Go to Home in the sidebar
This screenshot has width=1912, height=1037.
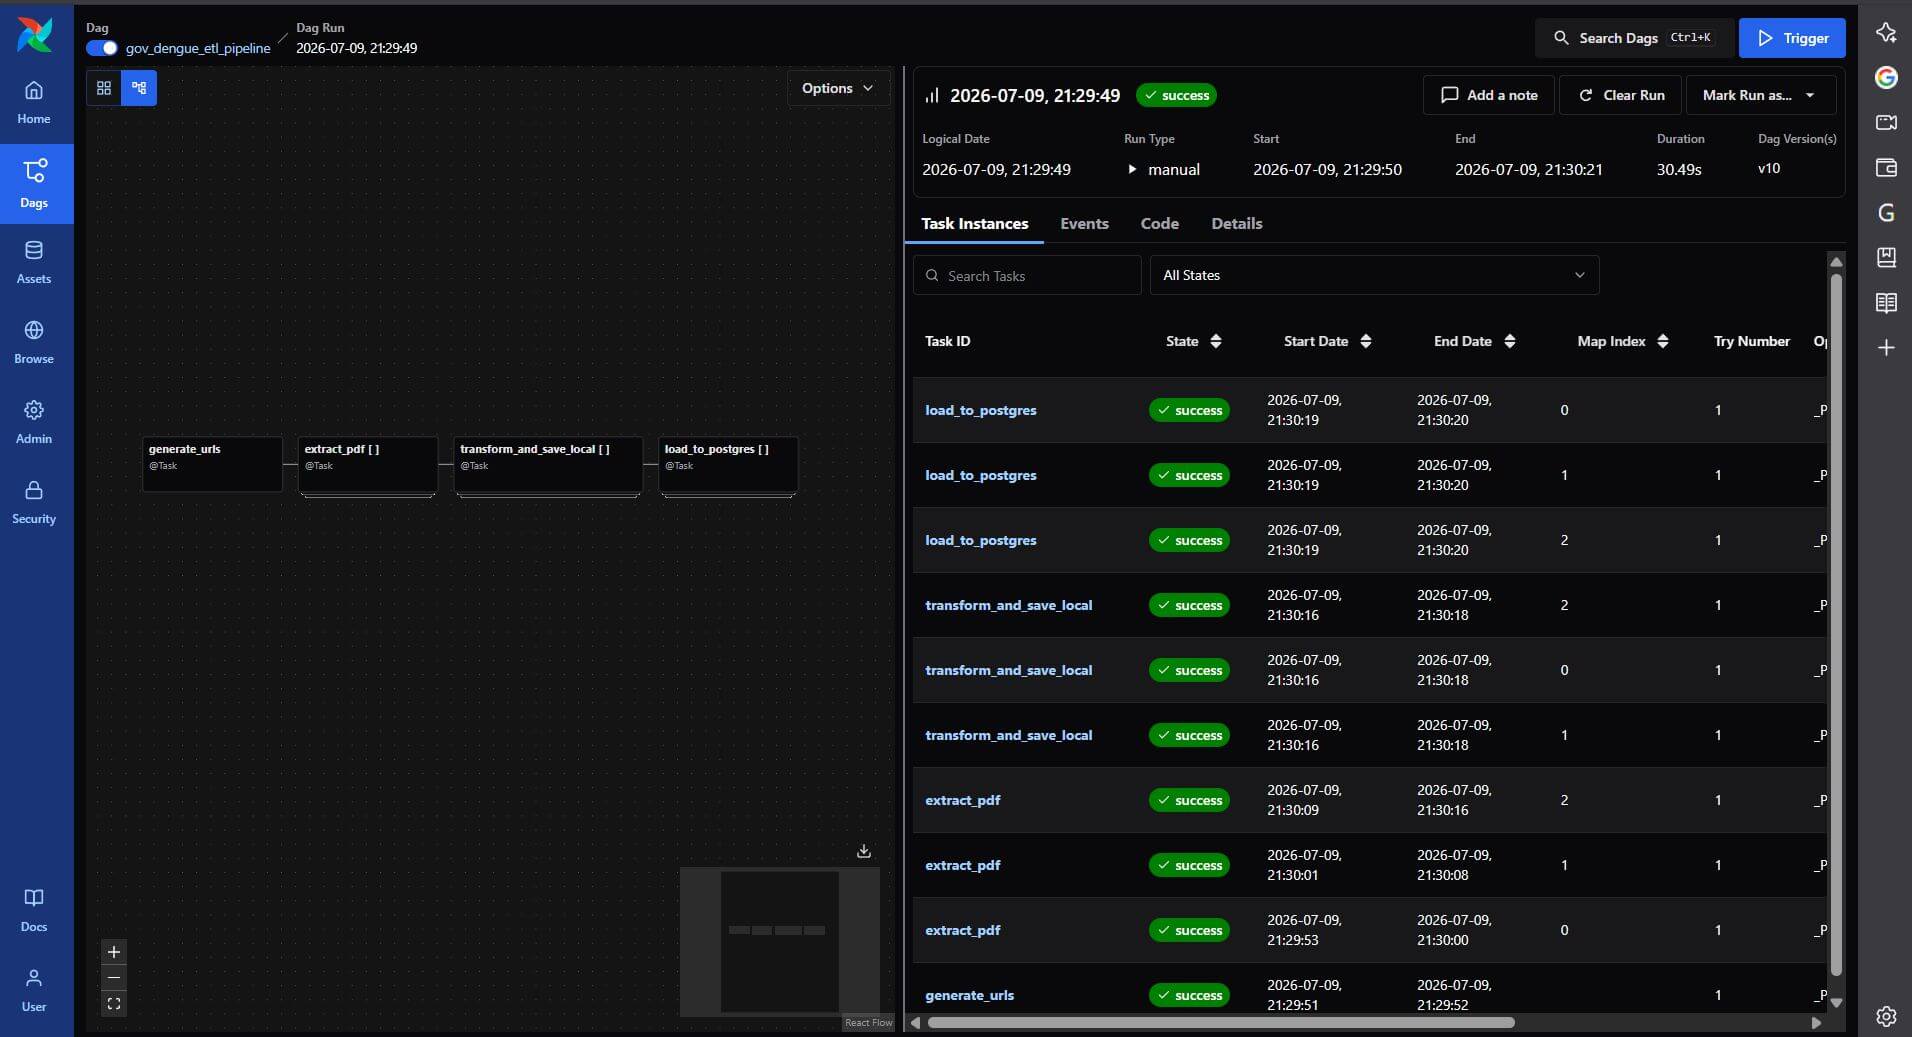pos(34,102)
